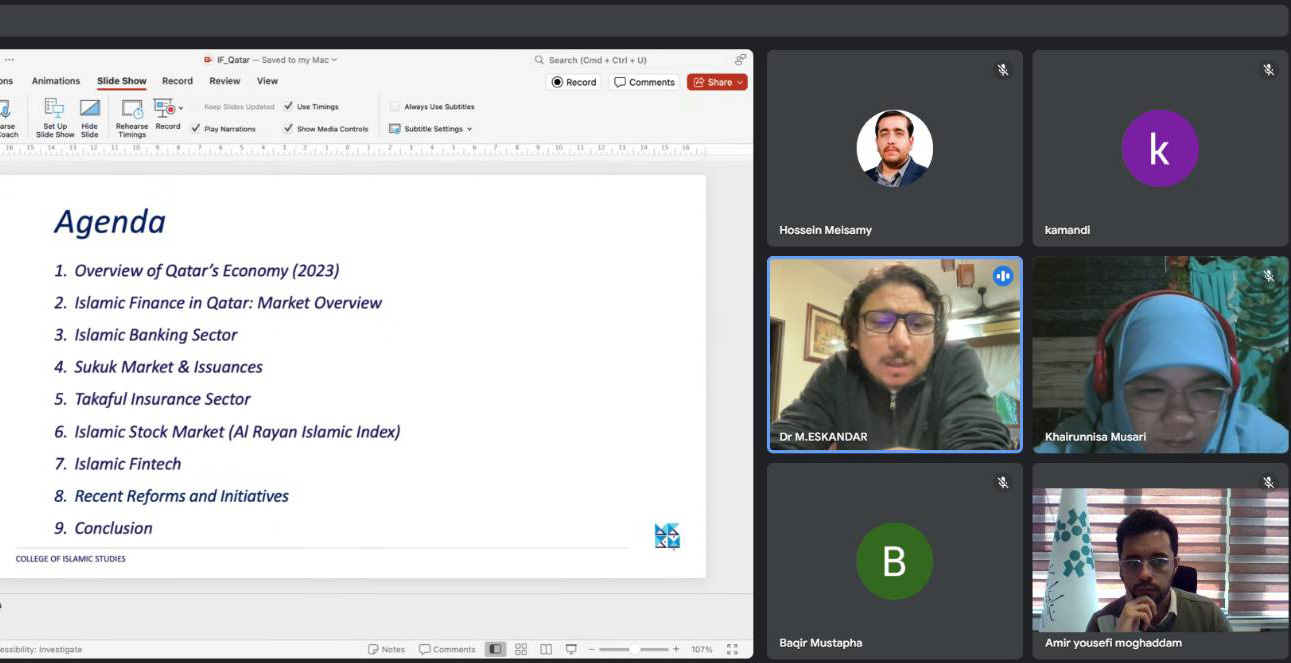Open the Review ribbon tab

(x=224, y=81)
